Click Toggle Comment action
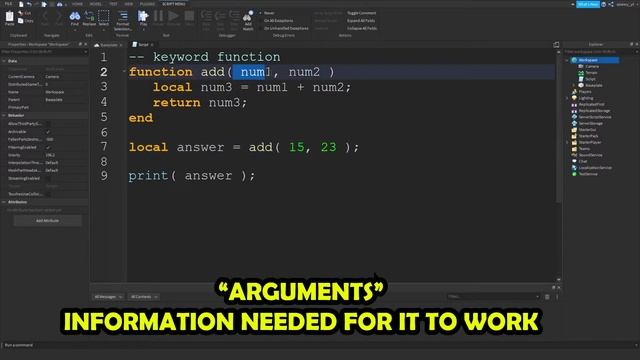Screen dimensions: 640x360 tap(361, 13)
